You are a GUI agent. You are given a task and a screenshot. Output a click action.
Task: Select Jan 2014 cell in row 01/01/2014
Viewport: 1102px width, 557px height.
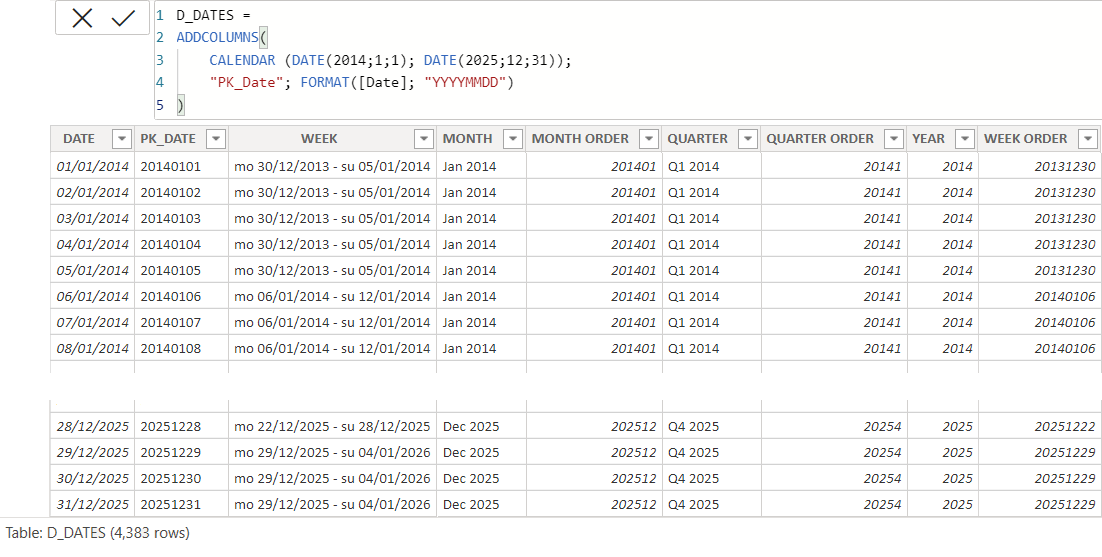[481, 166]
